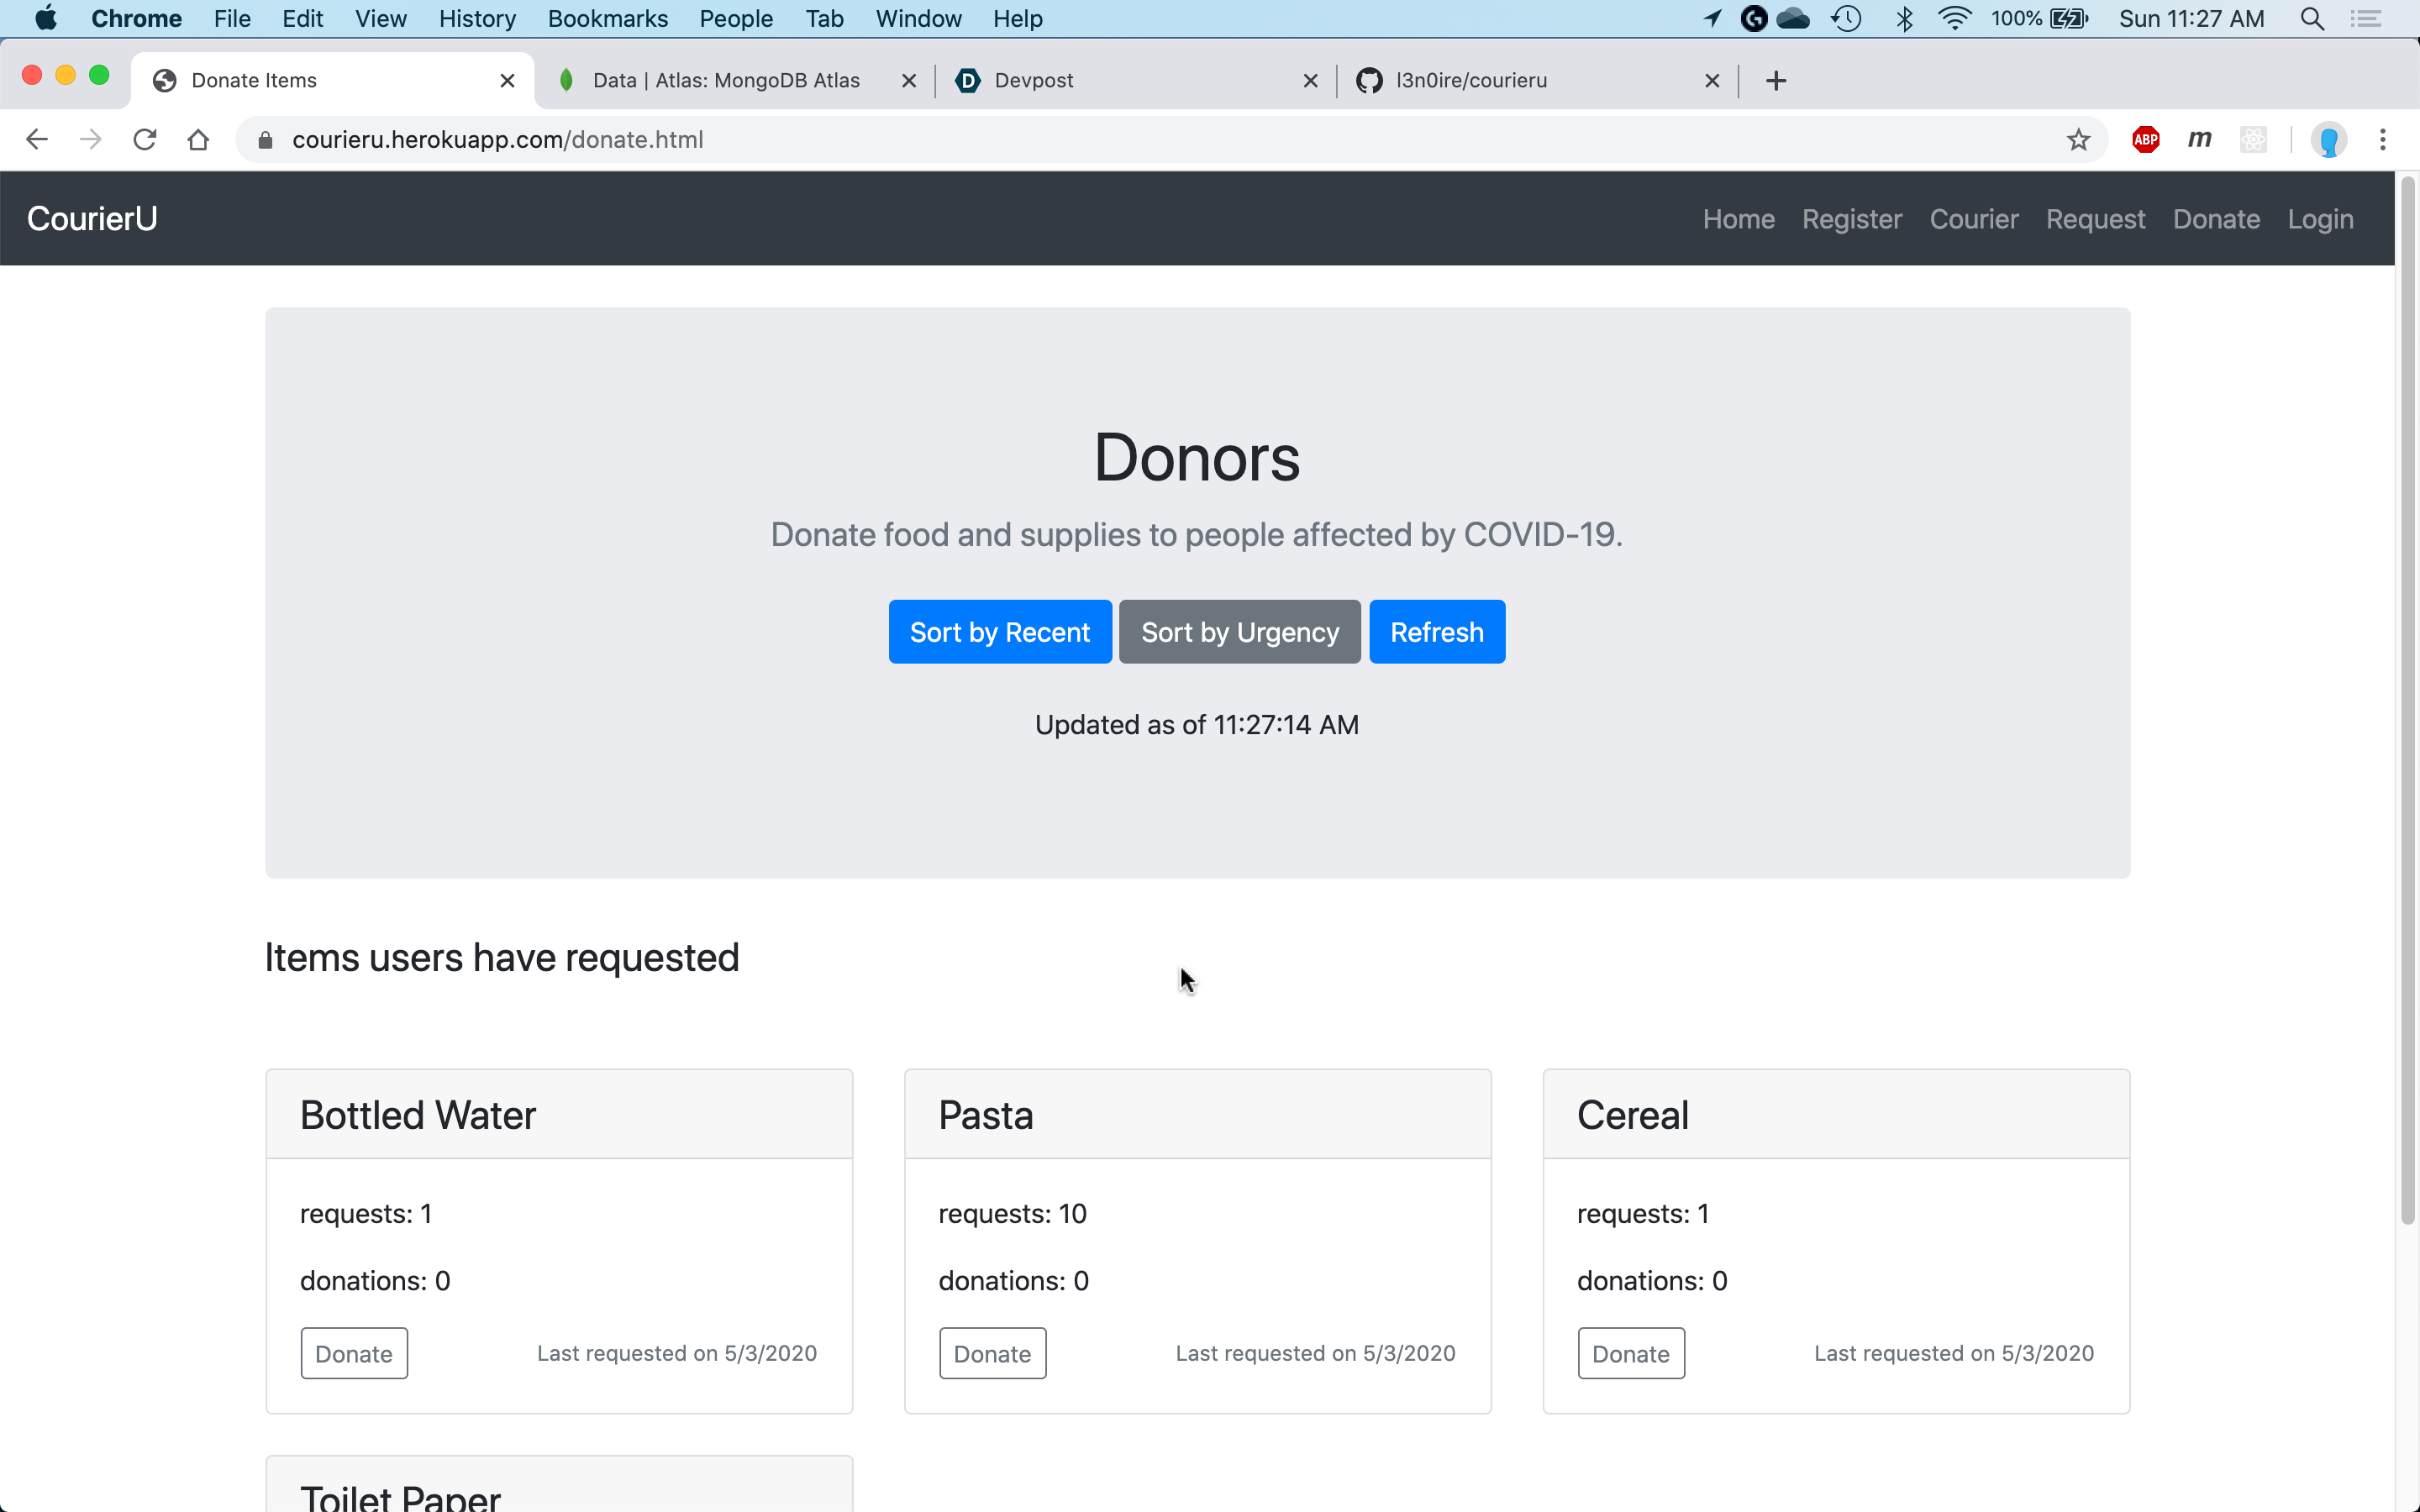Open the History menu
This screenshot has width=2420, height=1512.
[477, 19]
